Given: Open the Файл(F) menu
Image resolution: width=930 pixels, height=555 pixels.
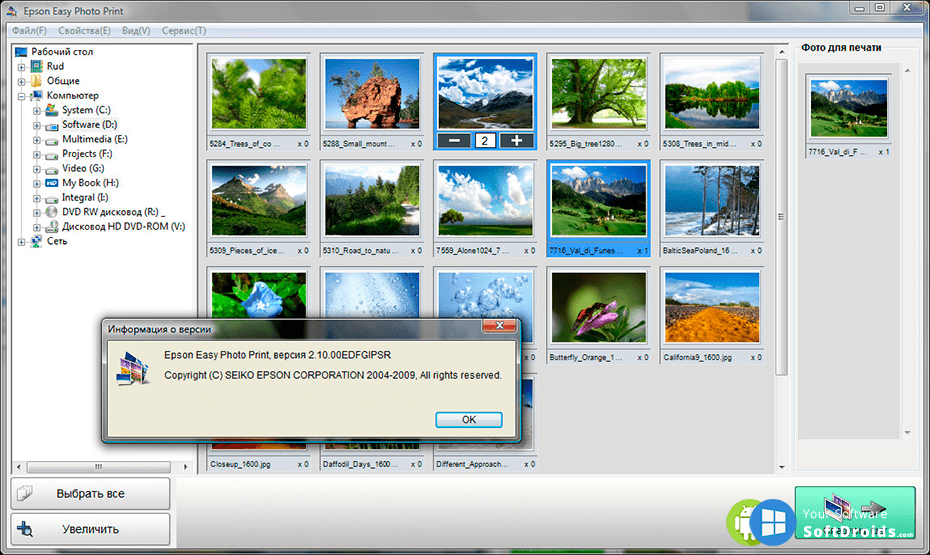Looking at the screenshot, I should (31, 31).
